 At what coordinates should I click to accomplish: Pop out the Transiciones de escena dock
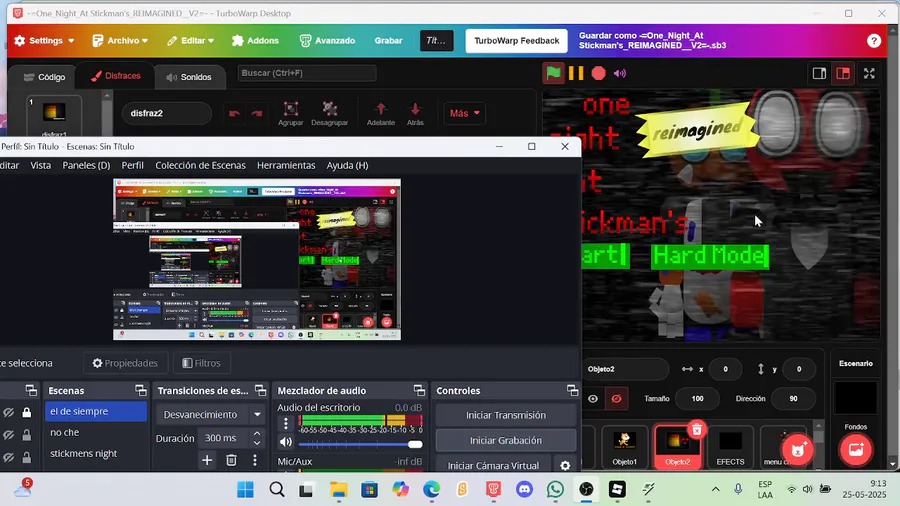(x=261, y=390)
